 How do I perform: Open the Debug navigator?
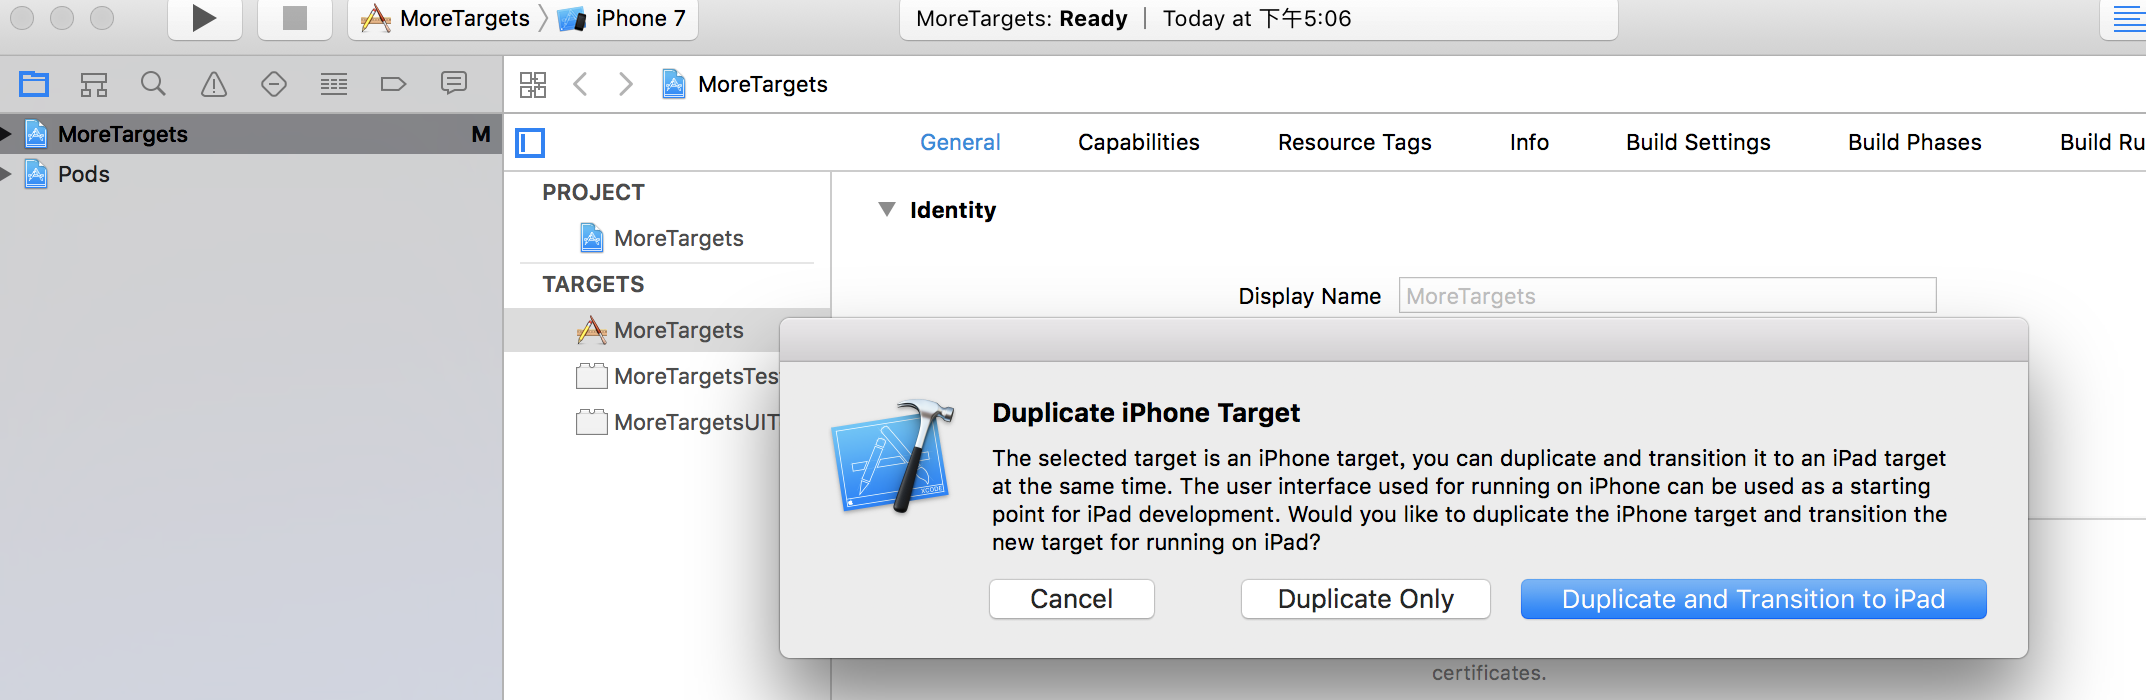pos(334,84)
